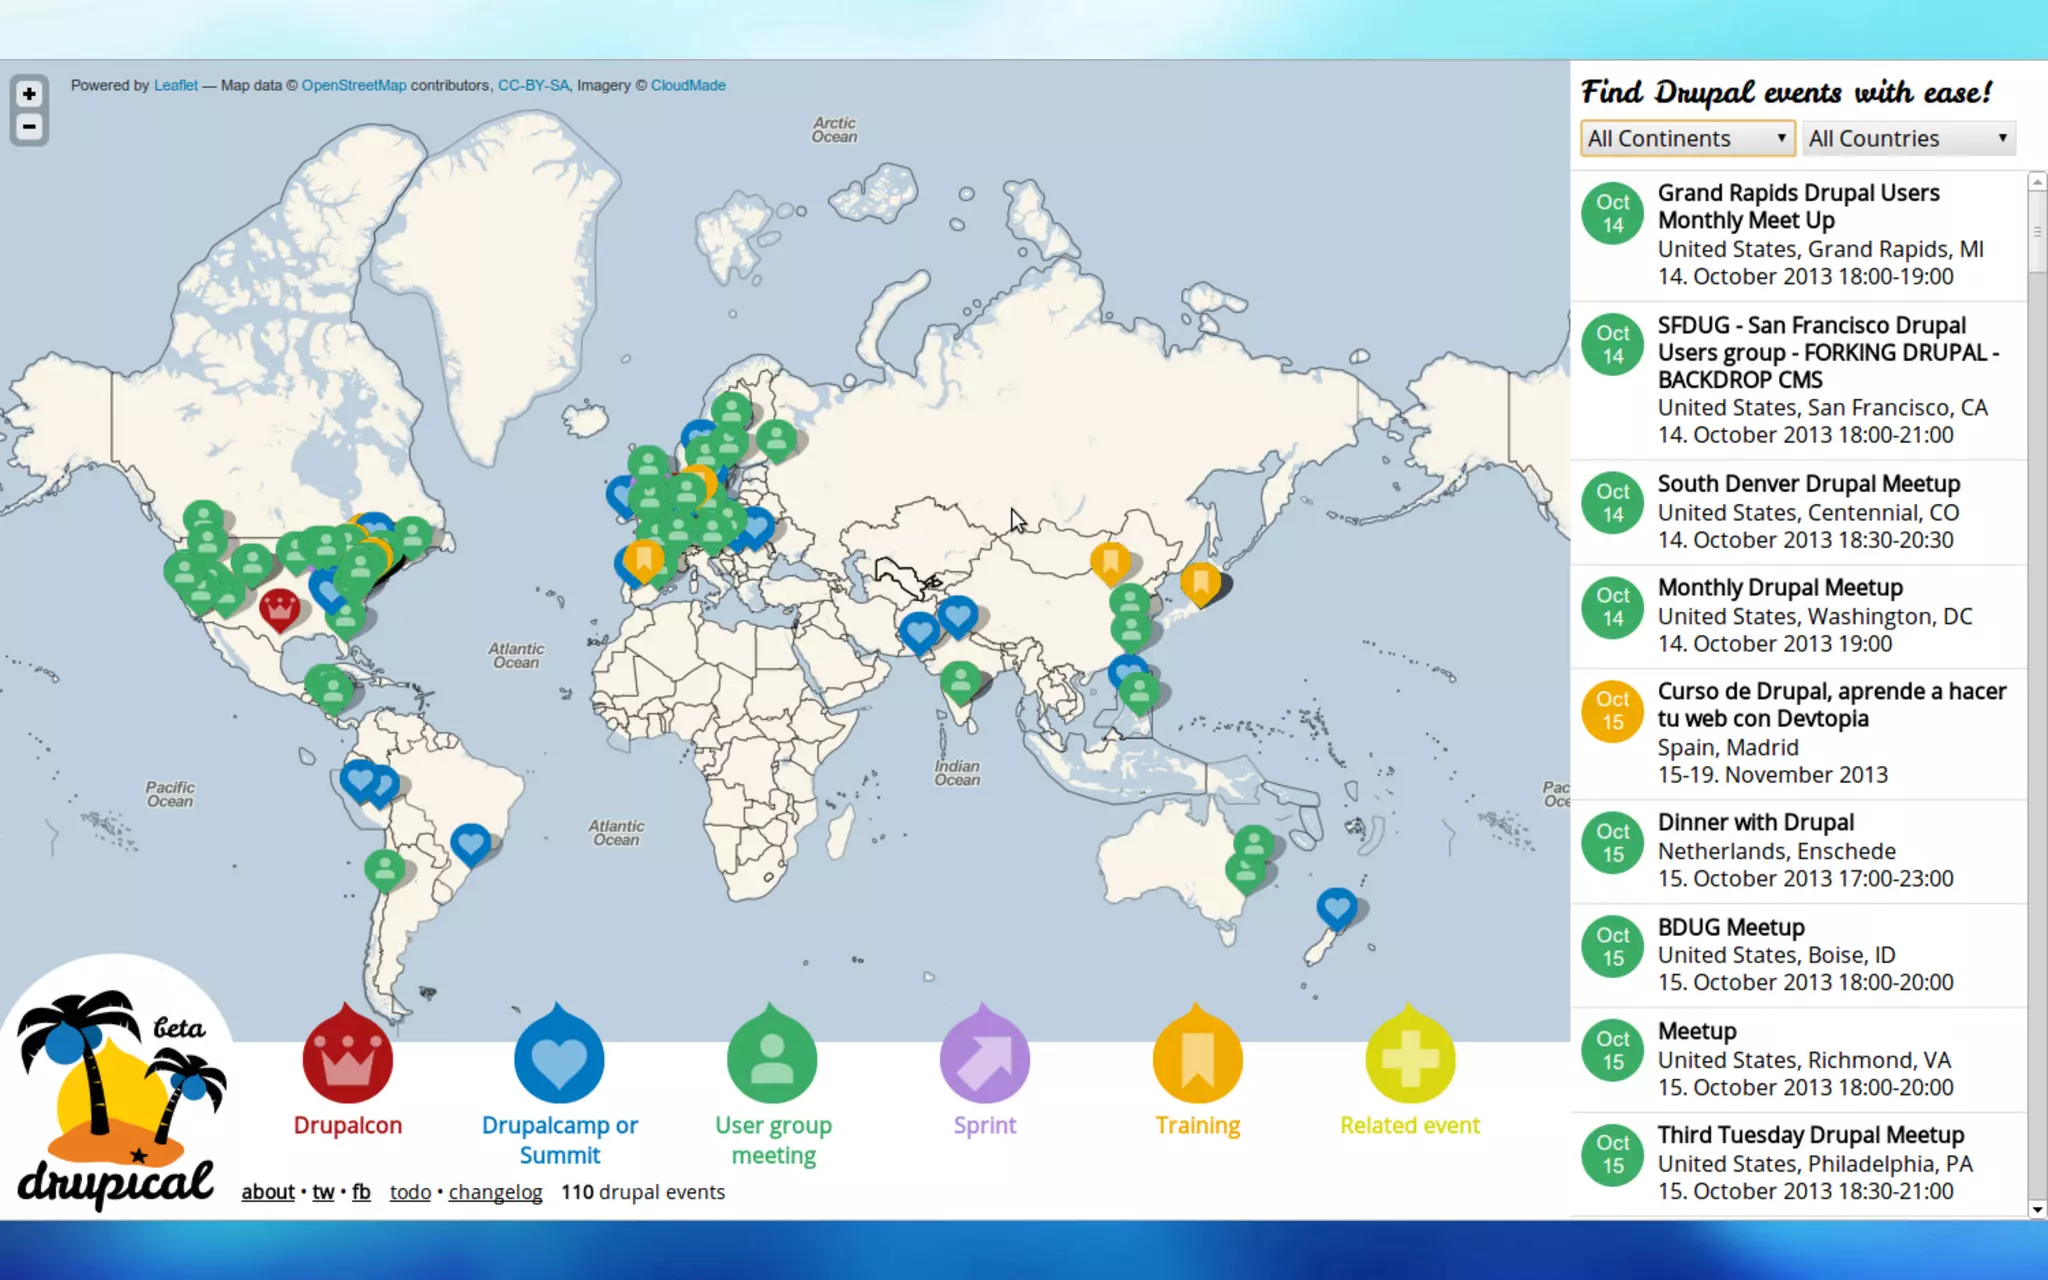The height and width of the screenshot is (1280, 2048).
Task: Click the purple Sprint legend icon
Action: click(x=984, y=1059)
